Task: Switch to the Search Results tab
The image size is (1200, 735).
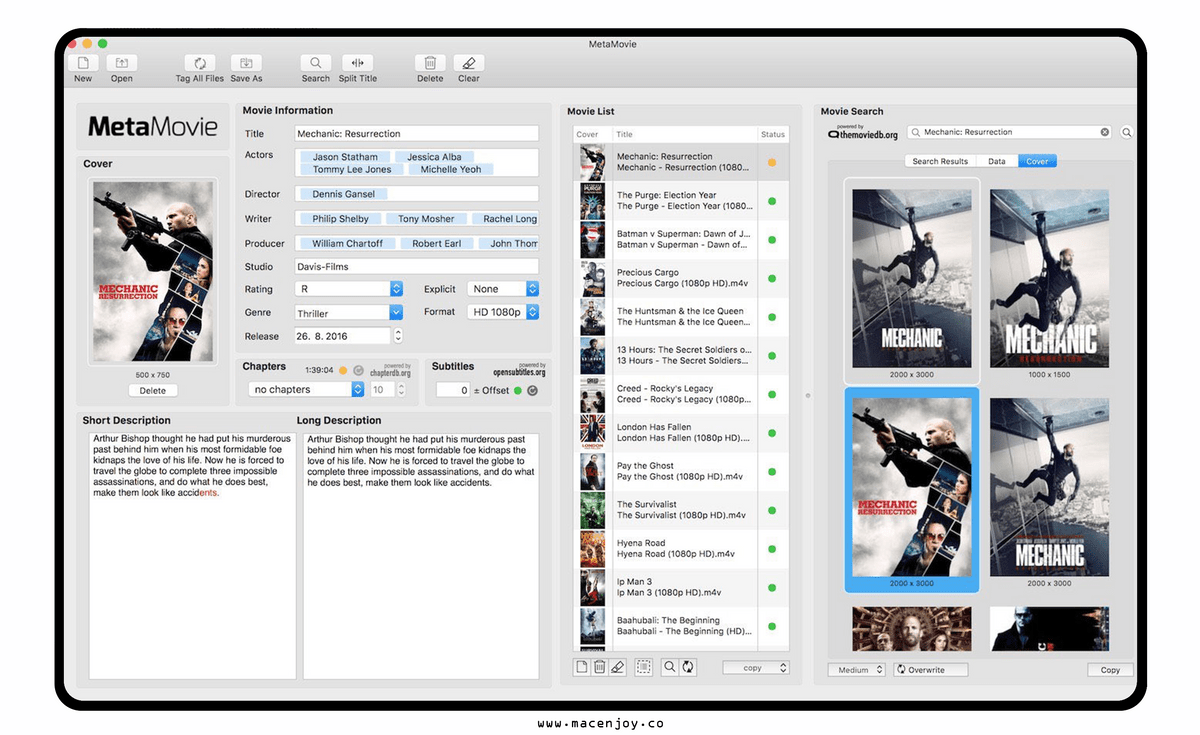Action: coord(940,161)
